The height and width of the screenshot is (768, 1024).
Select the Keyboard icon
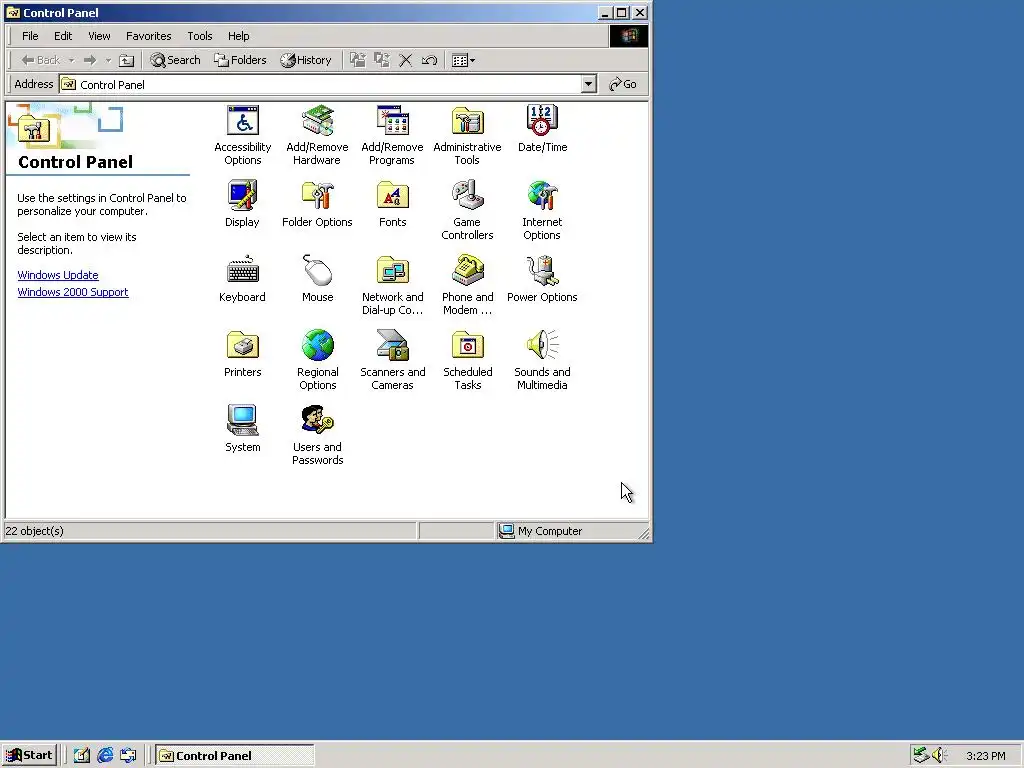[x=242, y=279]
